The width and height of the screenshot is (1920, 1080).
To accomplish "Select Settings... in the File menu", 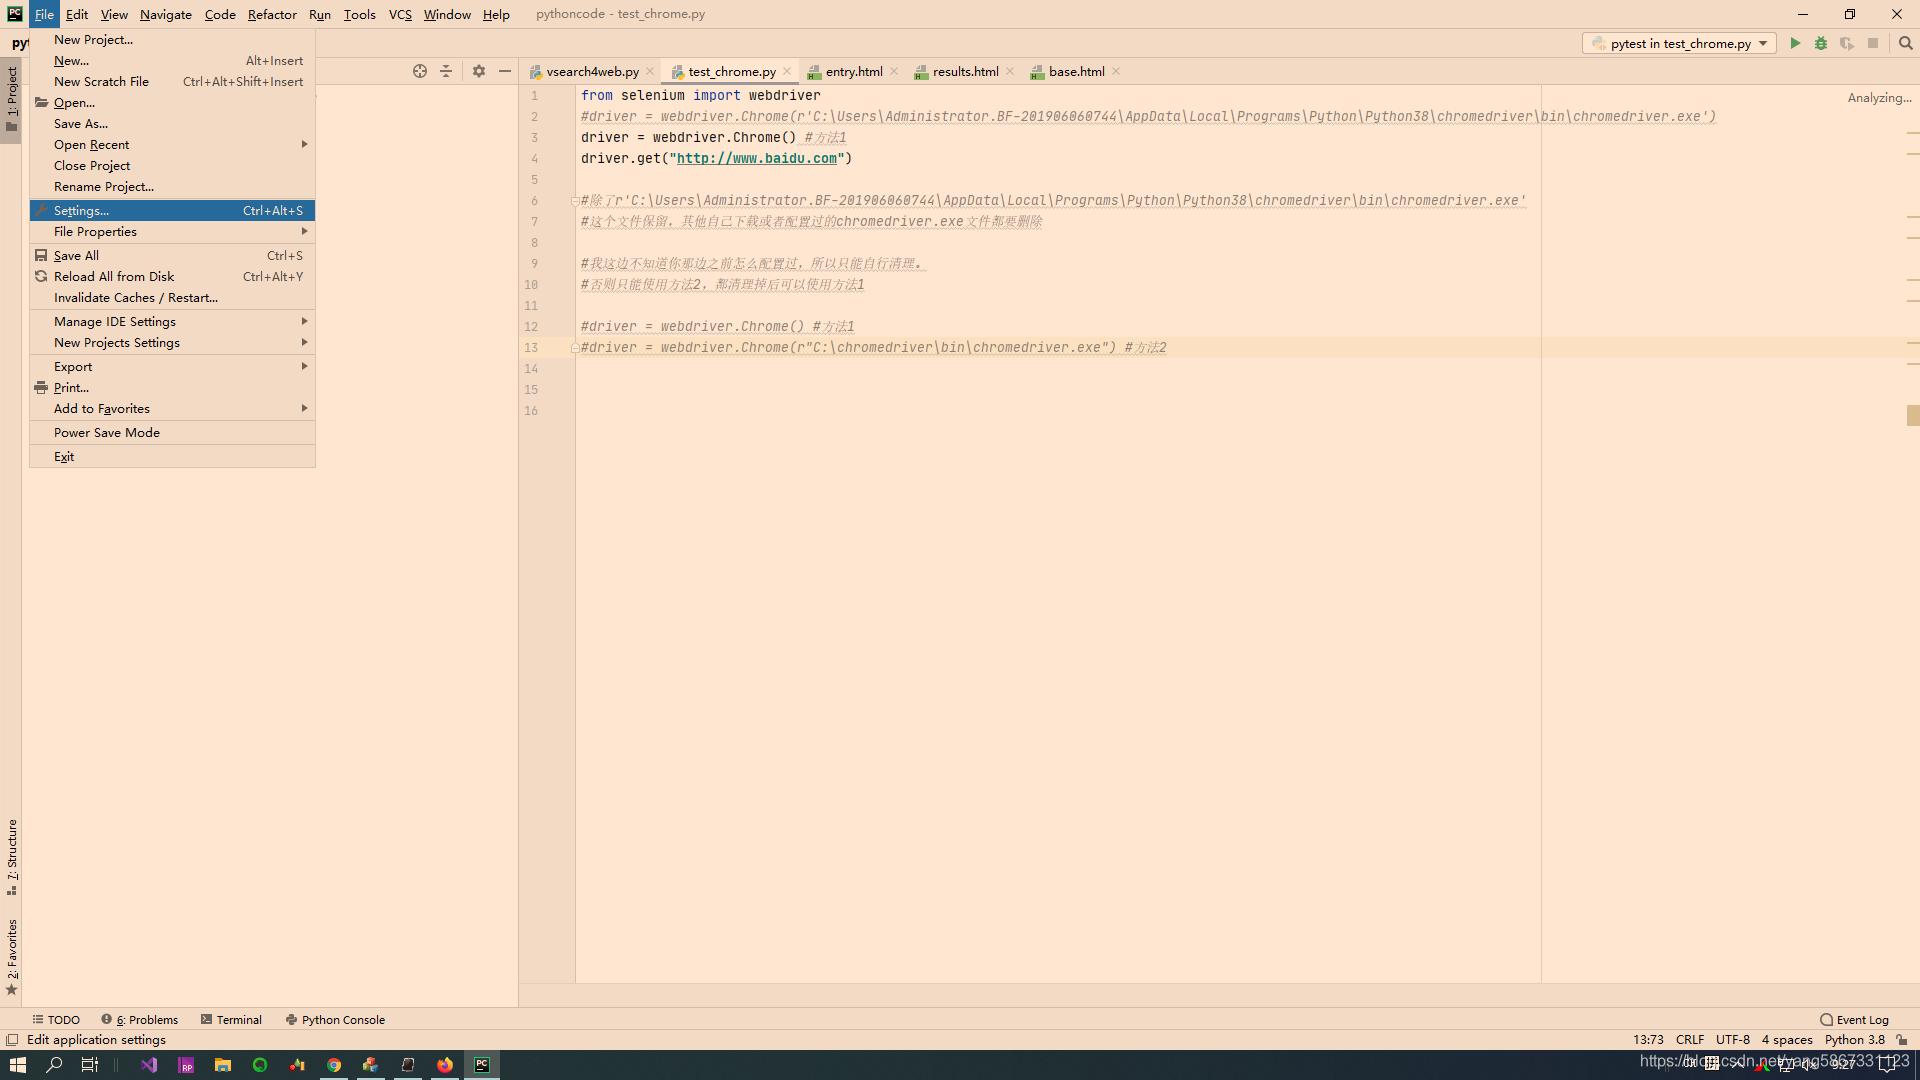I will pyautogui.click(x=172, y=211).
